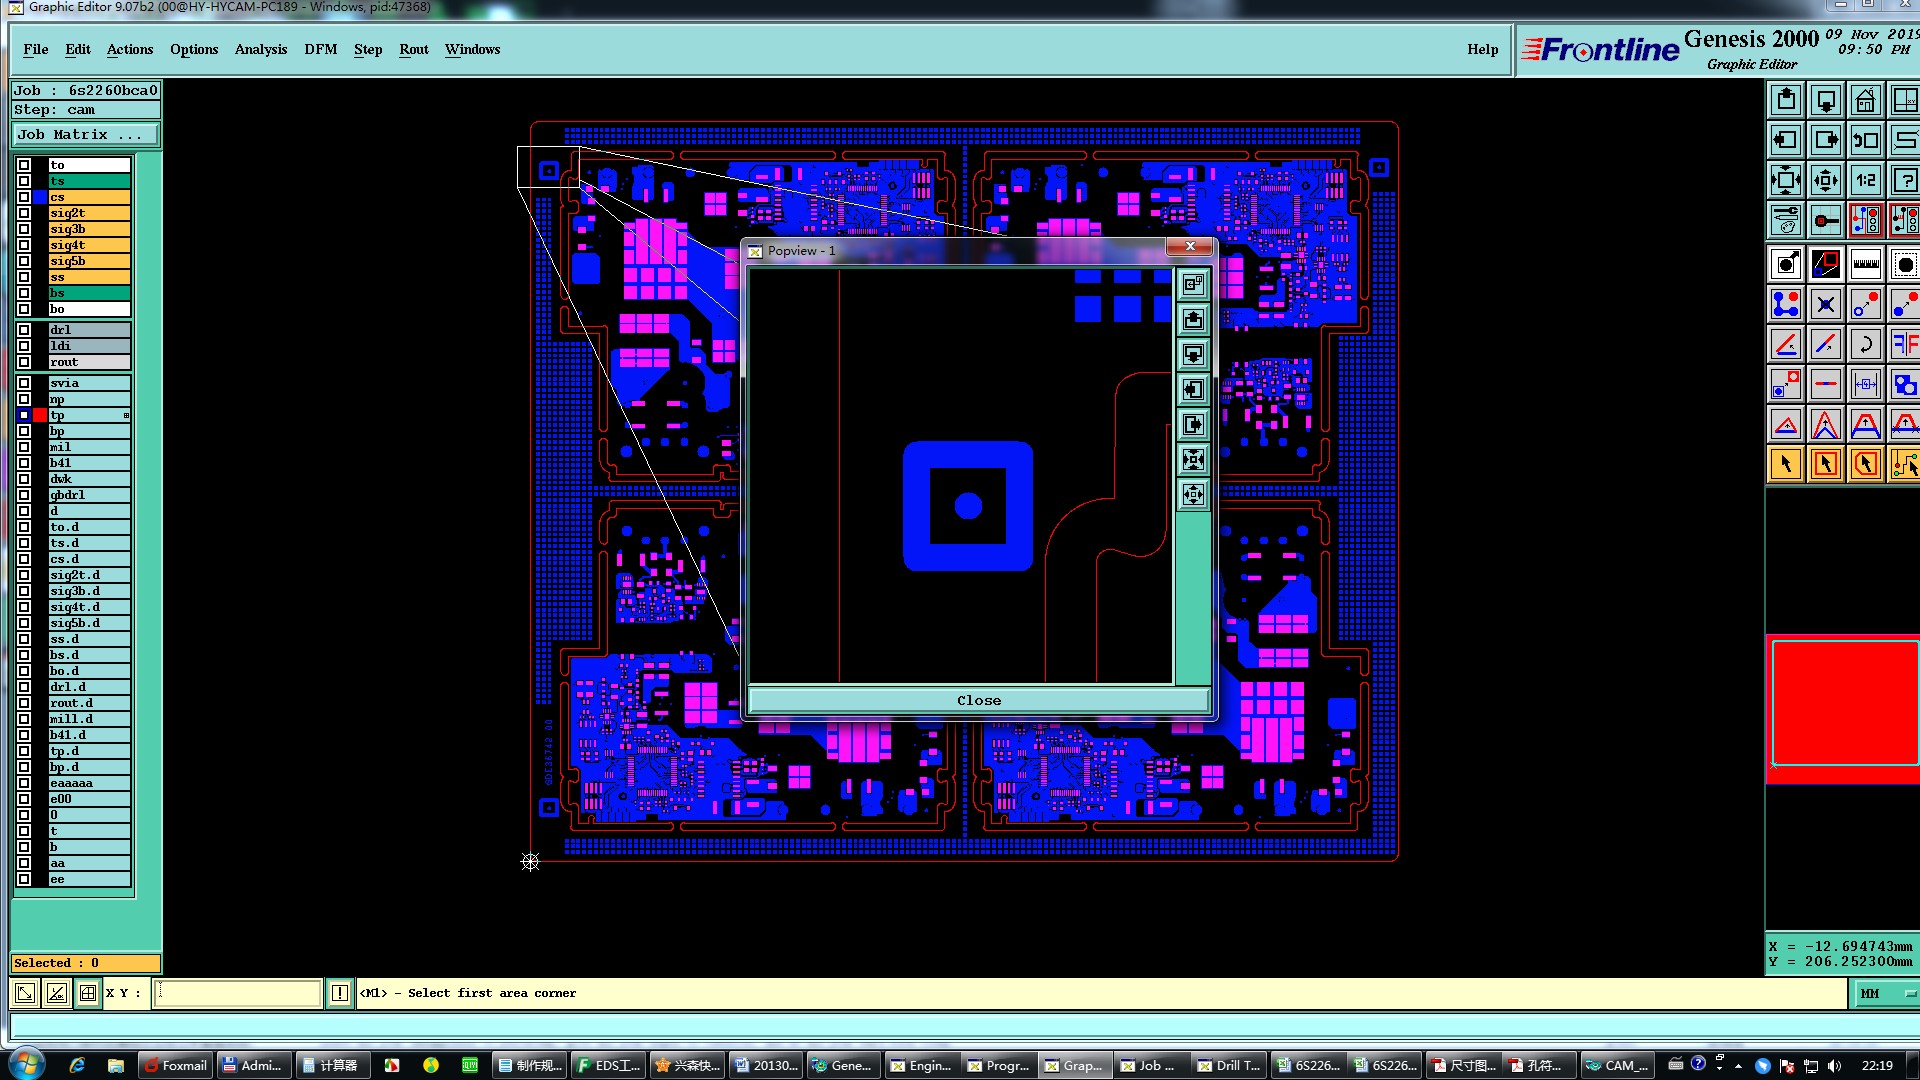Image resolution: width=1920 pixels, height=1080 pixels.
Task: Click the blue color swatch of cs layer
Action: click(40, 197)
